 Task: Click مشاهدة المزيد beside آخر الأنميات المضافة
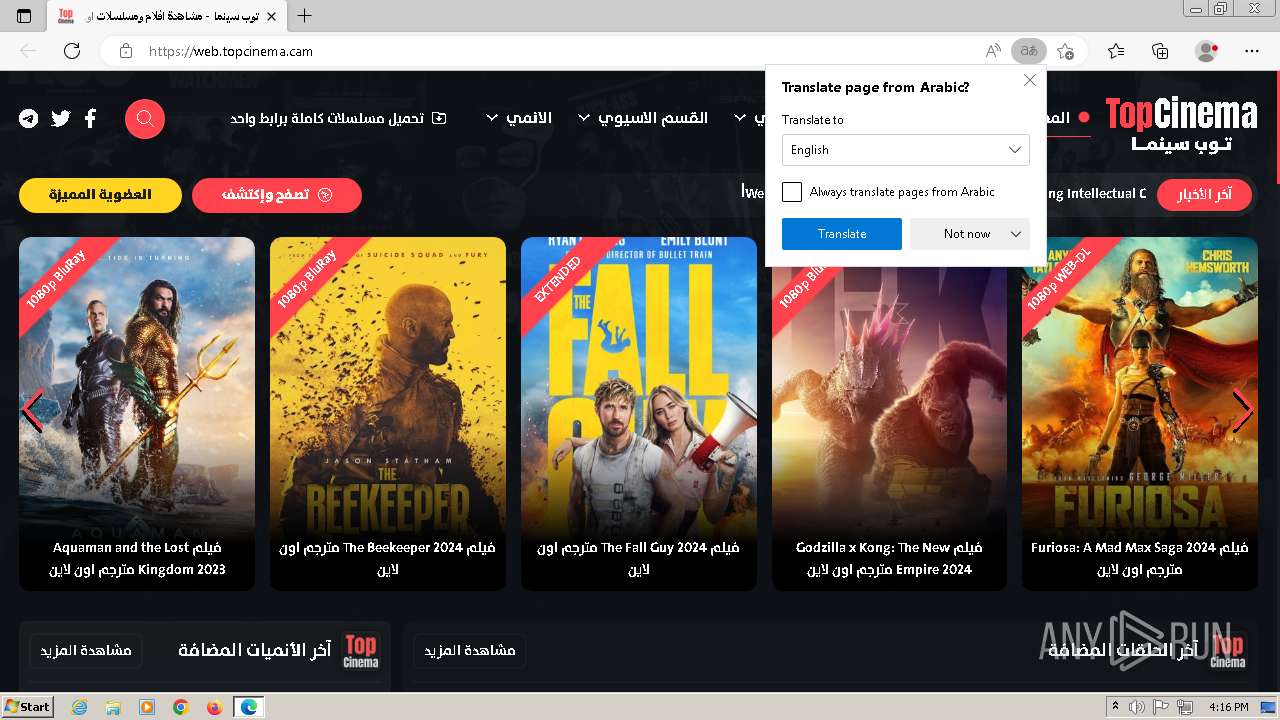point(85,651)
